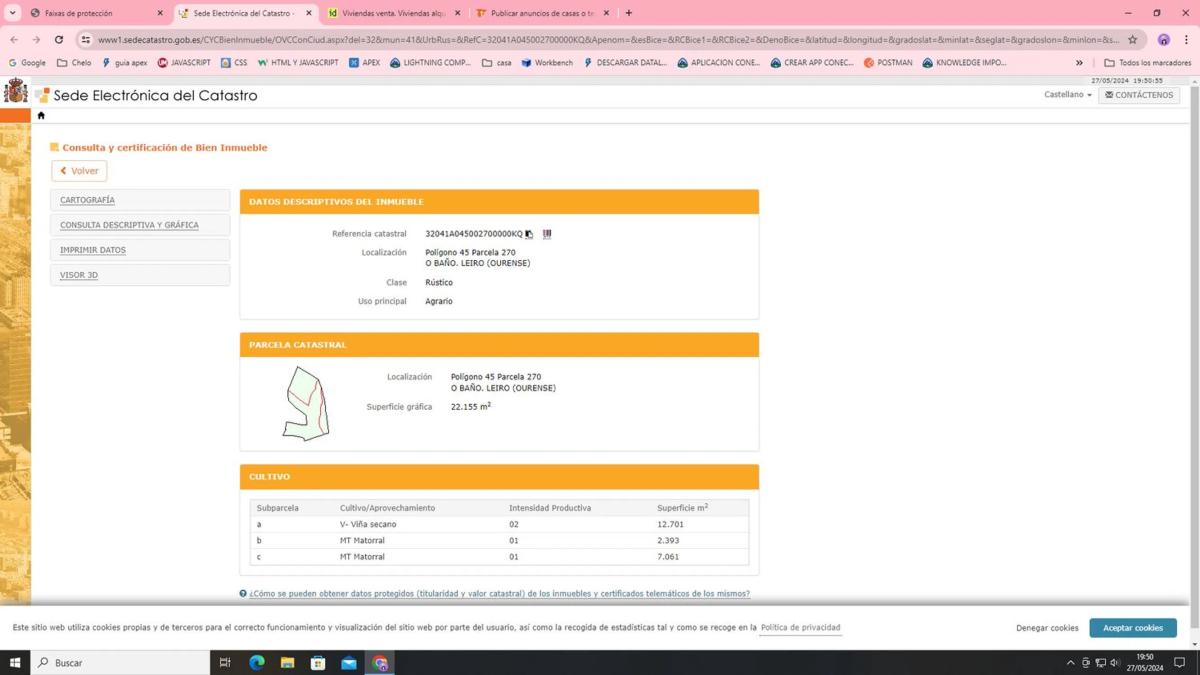The image size is (1200, 675).
Task: Bookmark this page with the star icon
Action: pyautogui.click(x=1133, y=40)
